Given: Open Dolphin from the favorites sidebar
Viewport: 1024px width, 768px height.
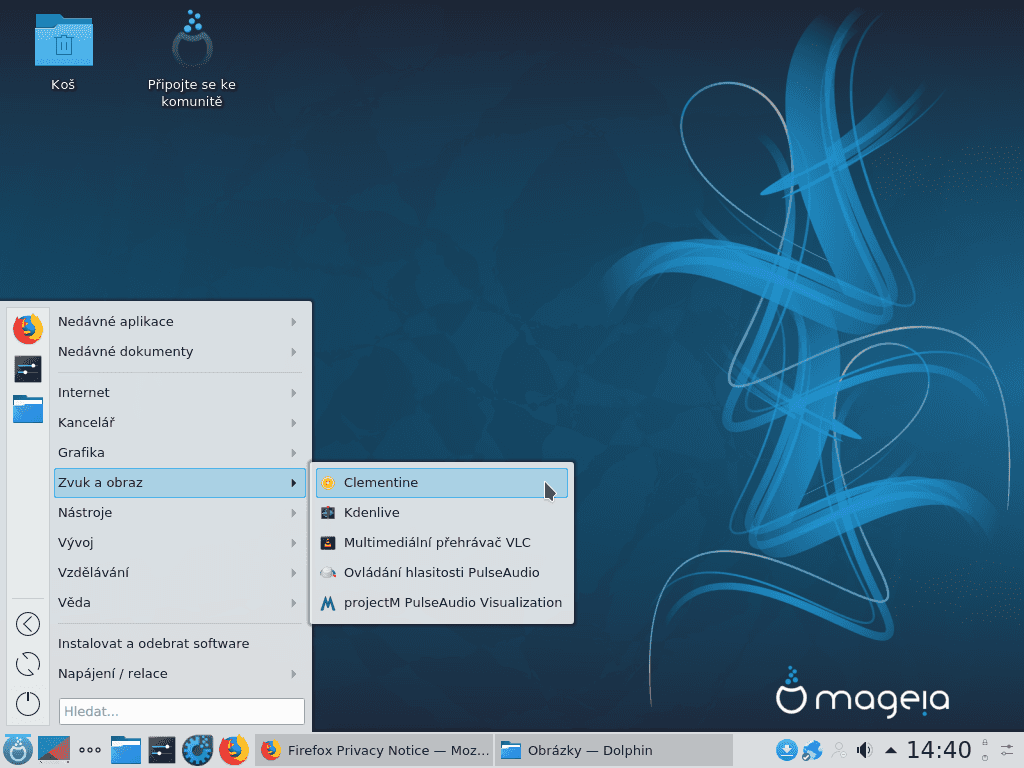Looking at the screenshot, I should [27, 409].
